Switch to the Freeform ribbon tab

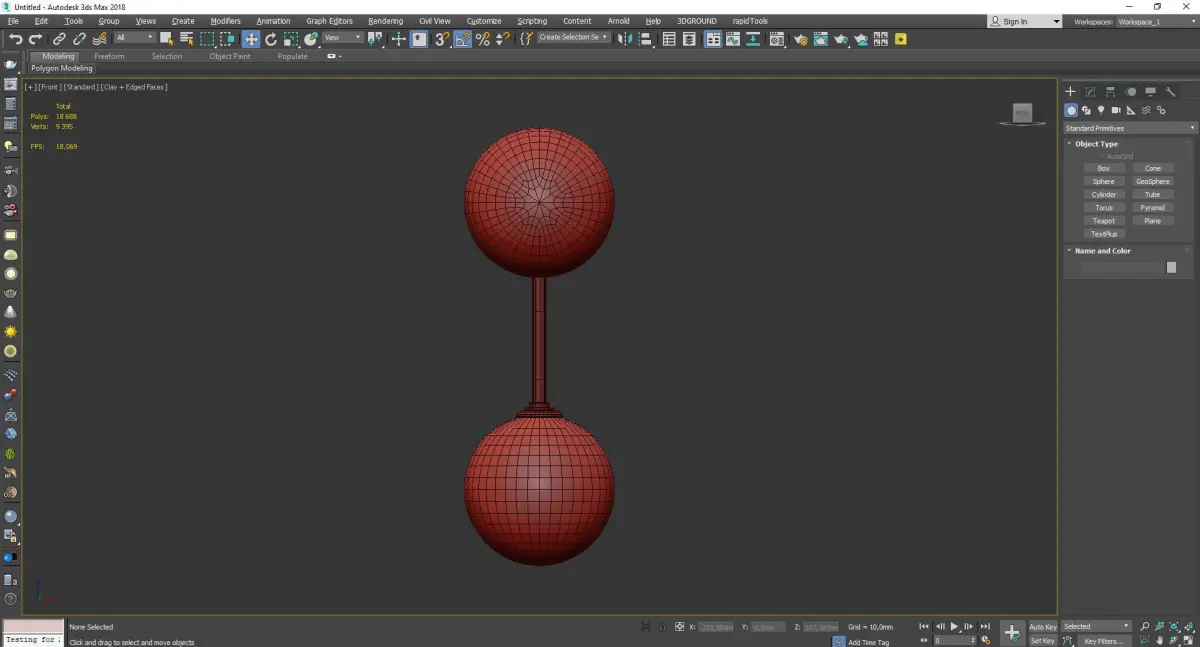(x=109, y=56)
